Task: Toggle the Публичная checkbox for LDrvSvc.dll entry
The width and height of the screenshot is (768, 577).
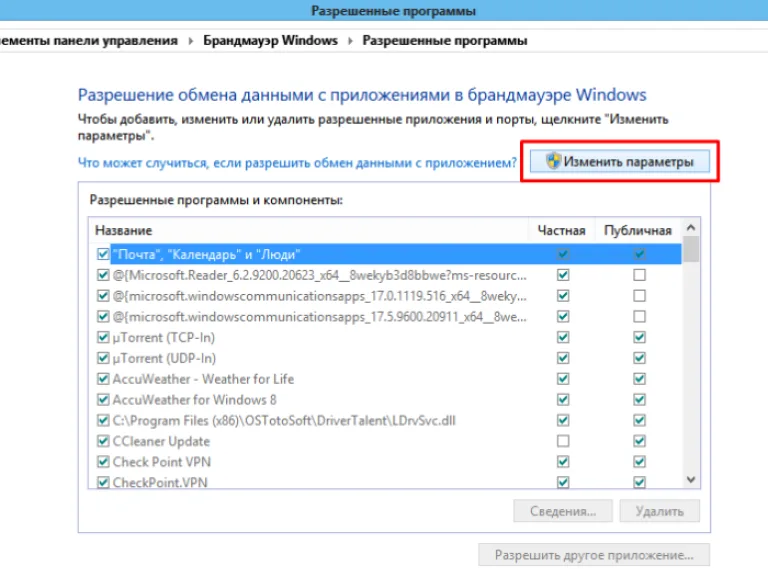Action: 639,420
